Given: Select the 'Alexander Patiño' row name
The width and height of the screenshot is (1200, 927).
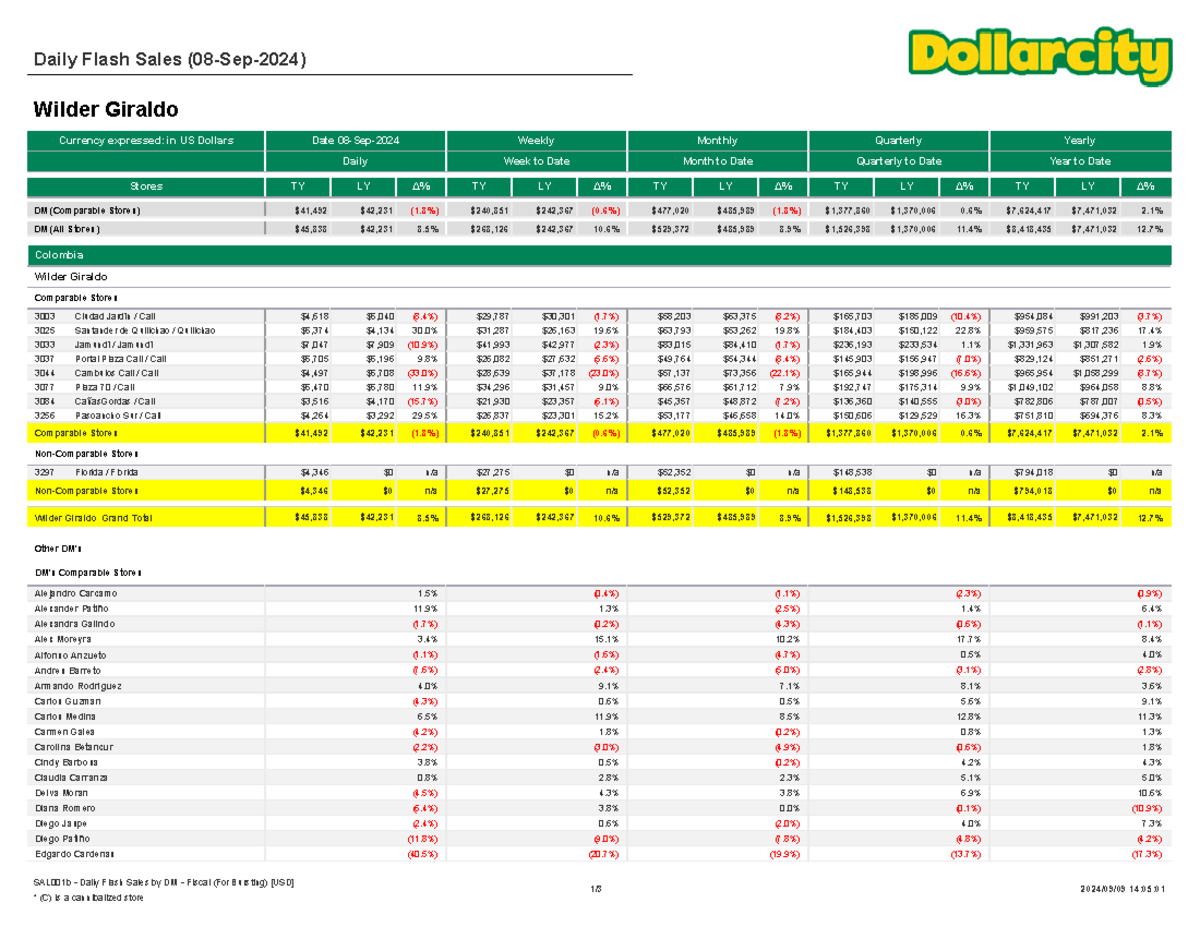Looking at the screenshot, I should coord(73,608).
